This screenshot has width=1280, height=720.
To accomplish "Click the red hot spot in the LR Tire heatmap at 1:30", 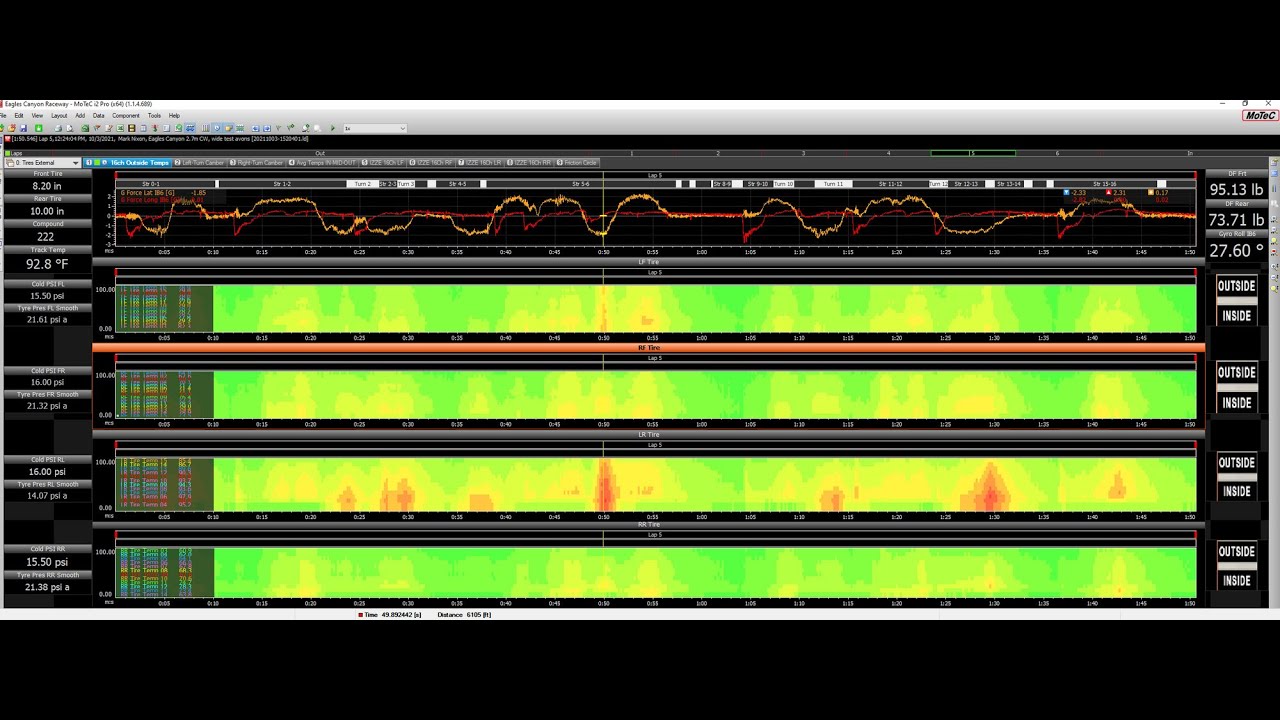I will click(x=991, y=488).
